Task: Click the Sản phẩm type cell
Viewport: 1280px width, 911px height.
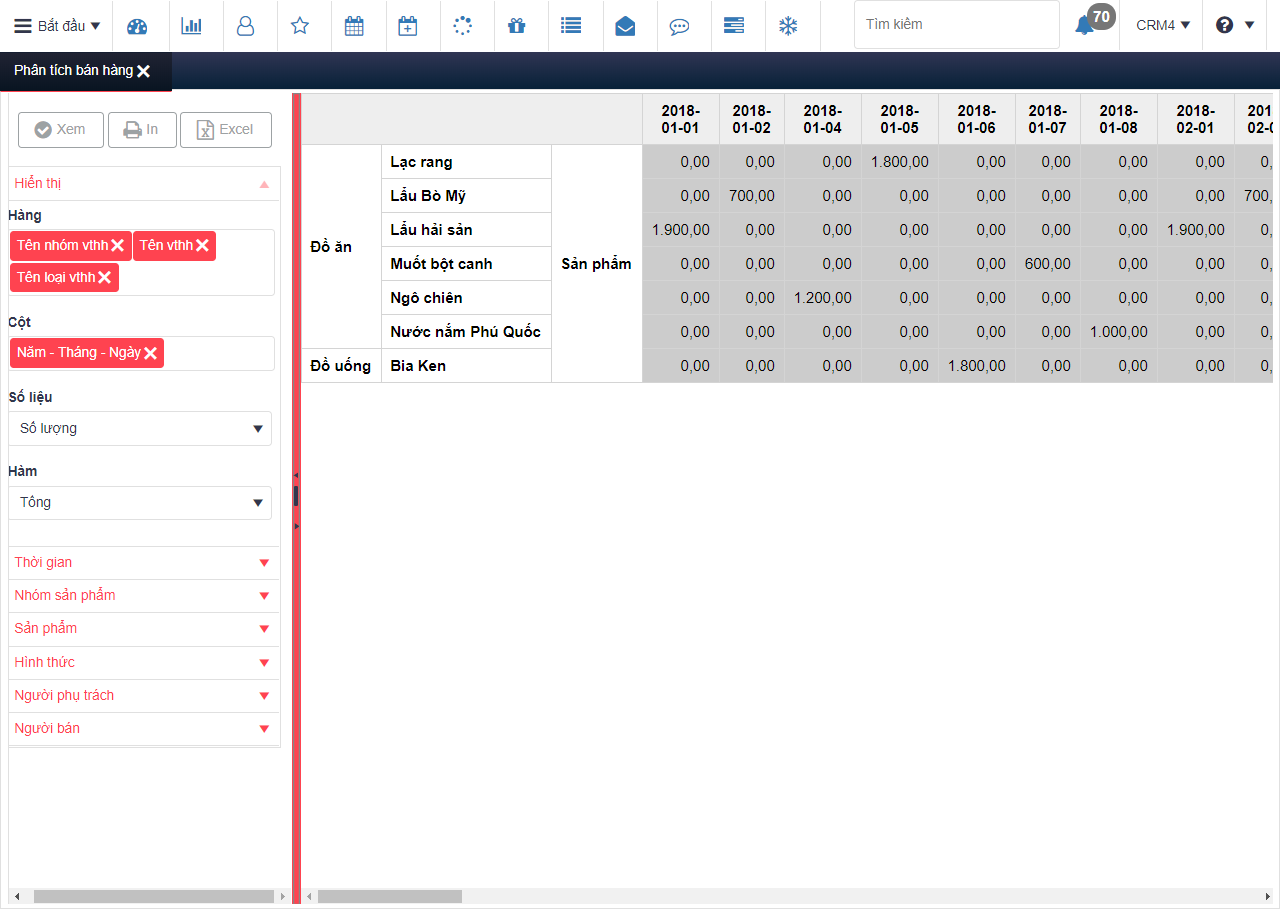Action: 597,264
